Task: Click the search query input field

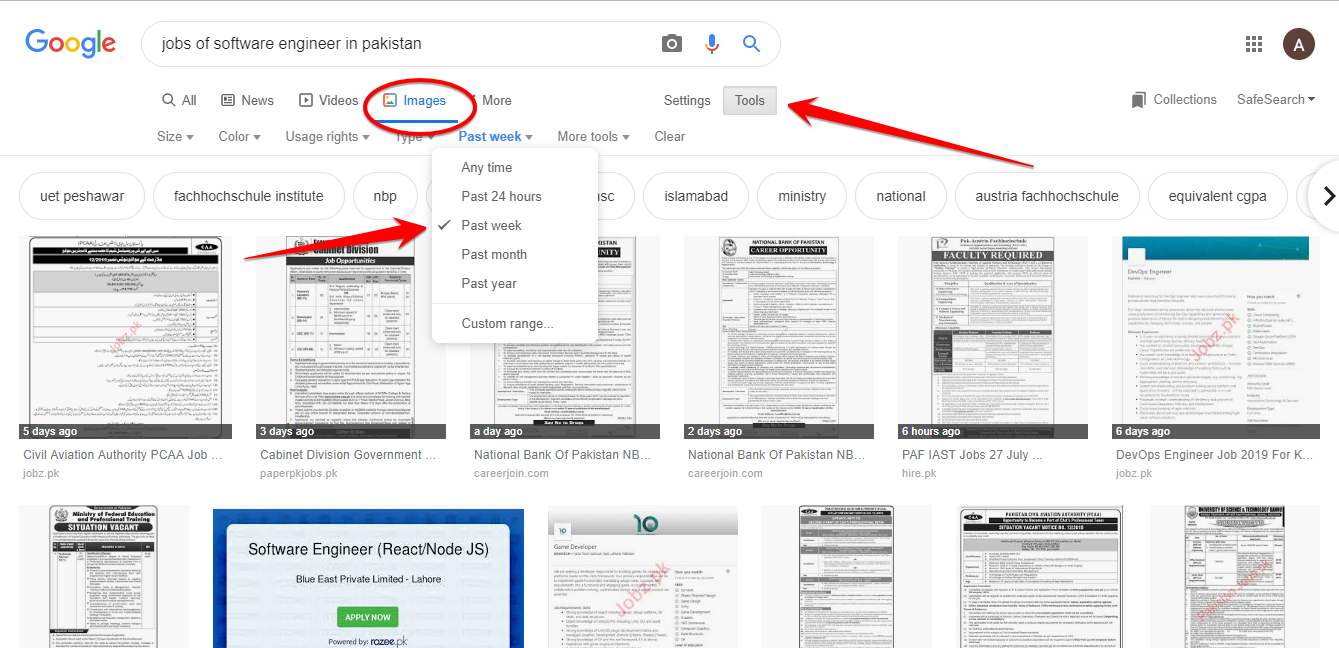Action: [x=400, y=44]
